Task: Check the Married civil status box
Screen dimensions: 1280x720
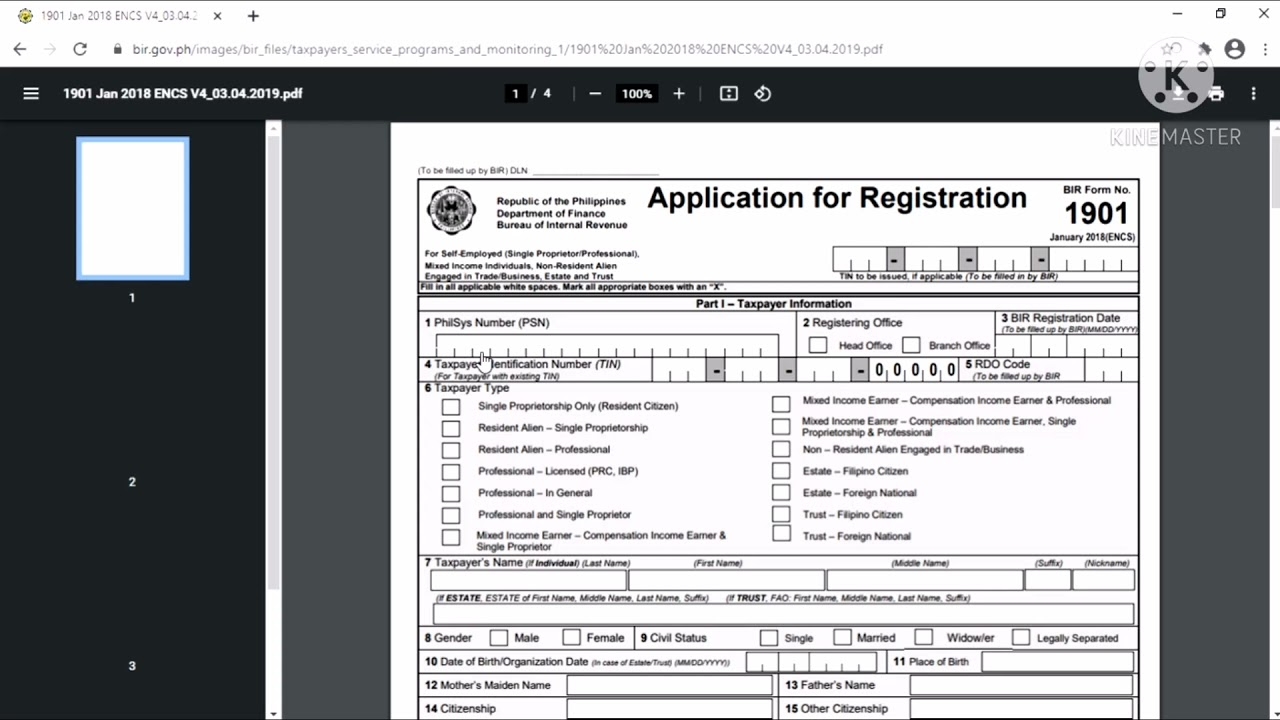Action: (x=842, y=638)
